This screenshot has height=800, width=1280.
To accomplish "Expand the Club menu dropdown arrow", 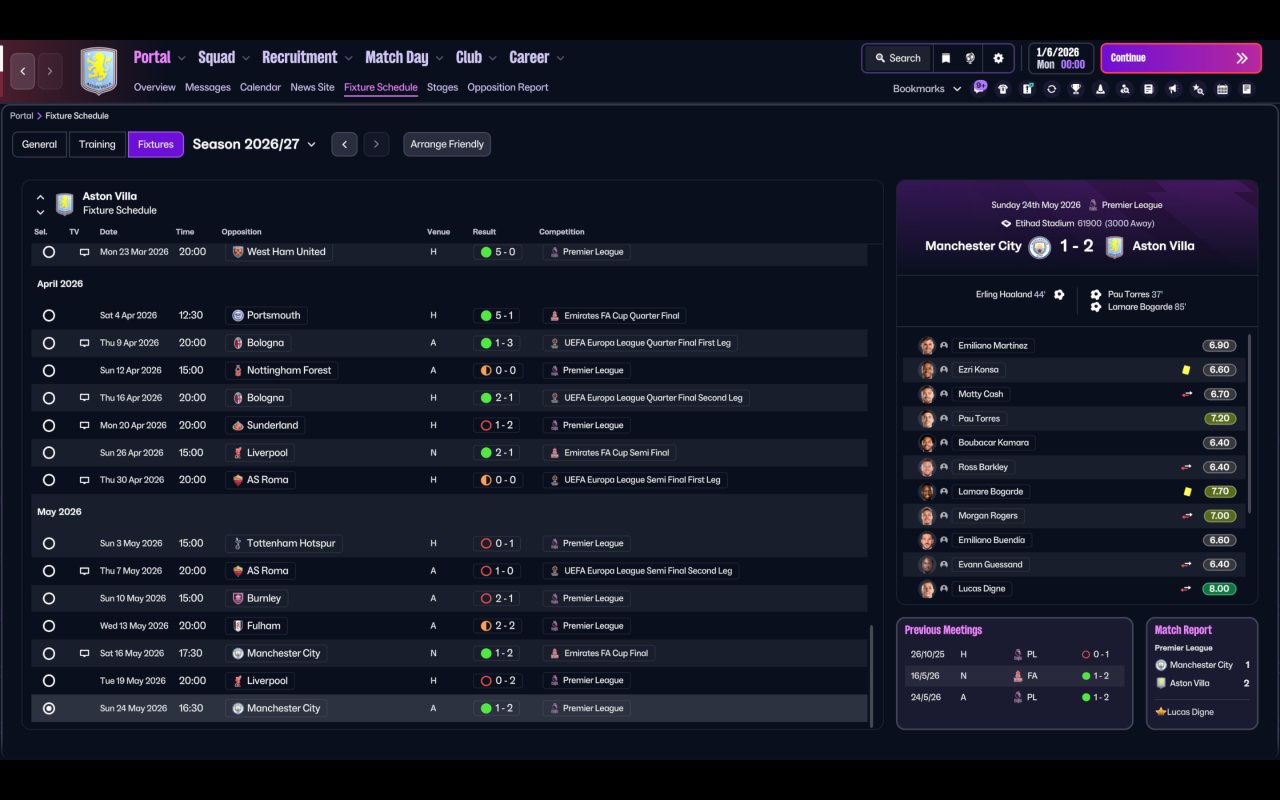I will 493,59.
